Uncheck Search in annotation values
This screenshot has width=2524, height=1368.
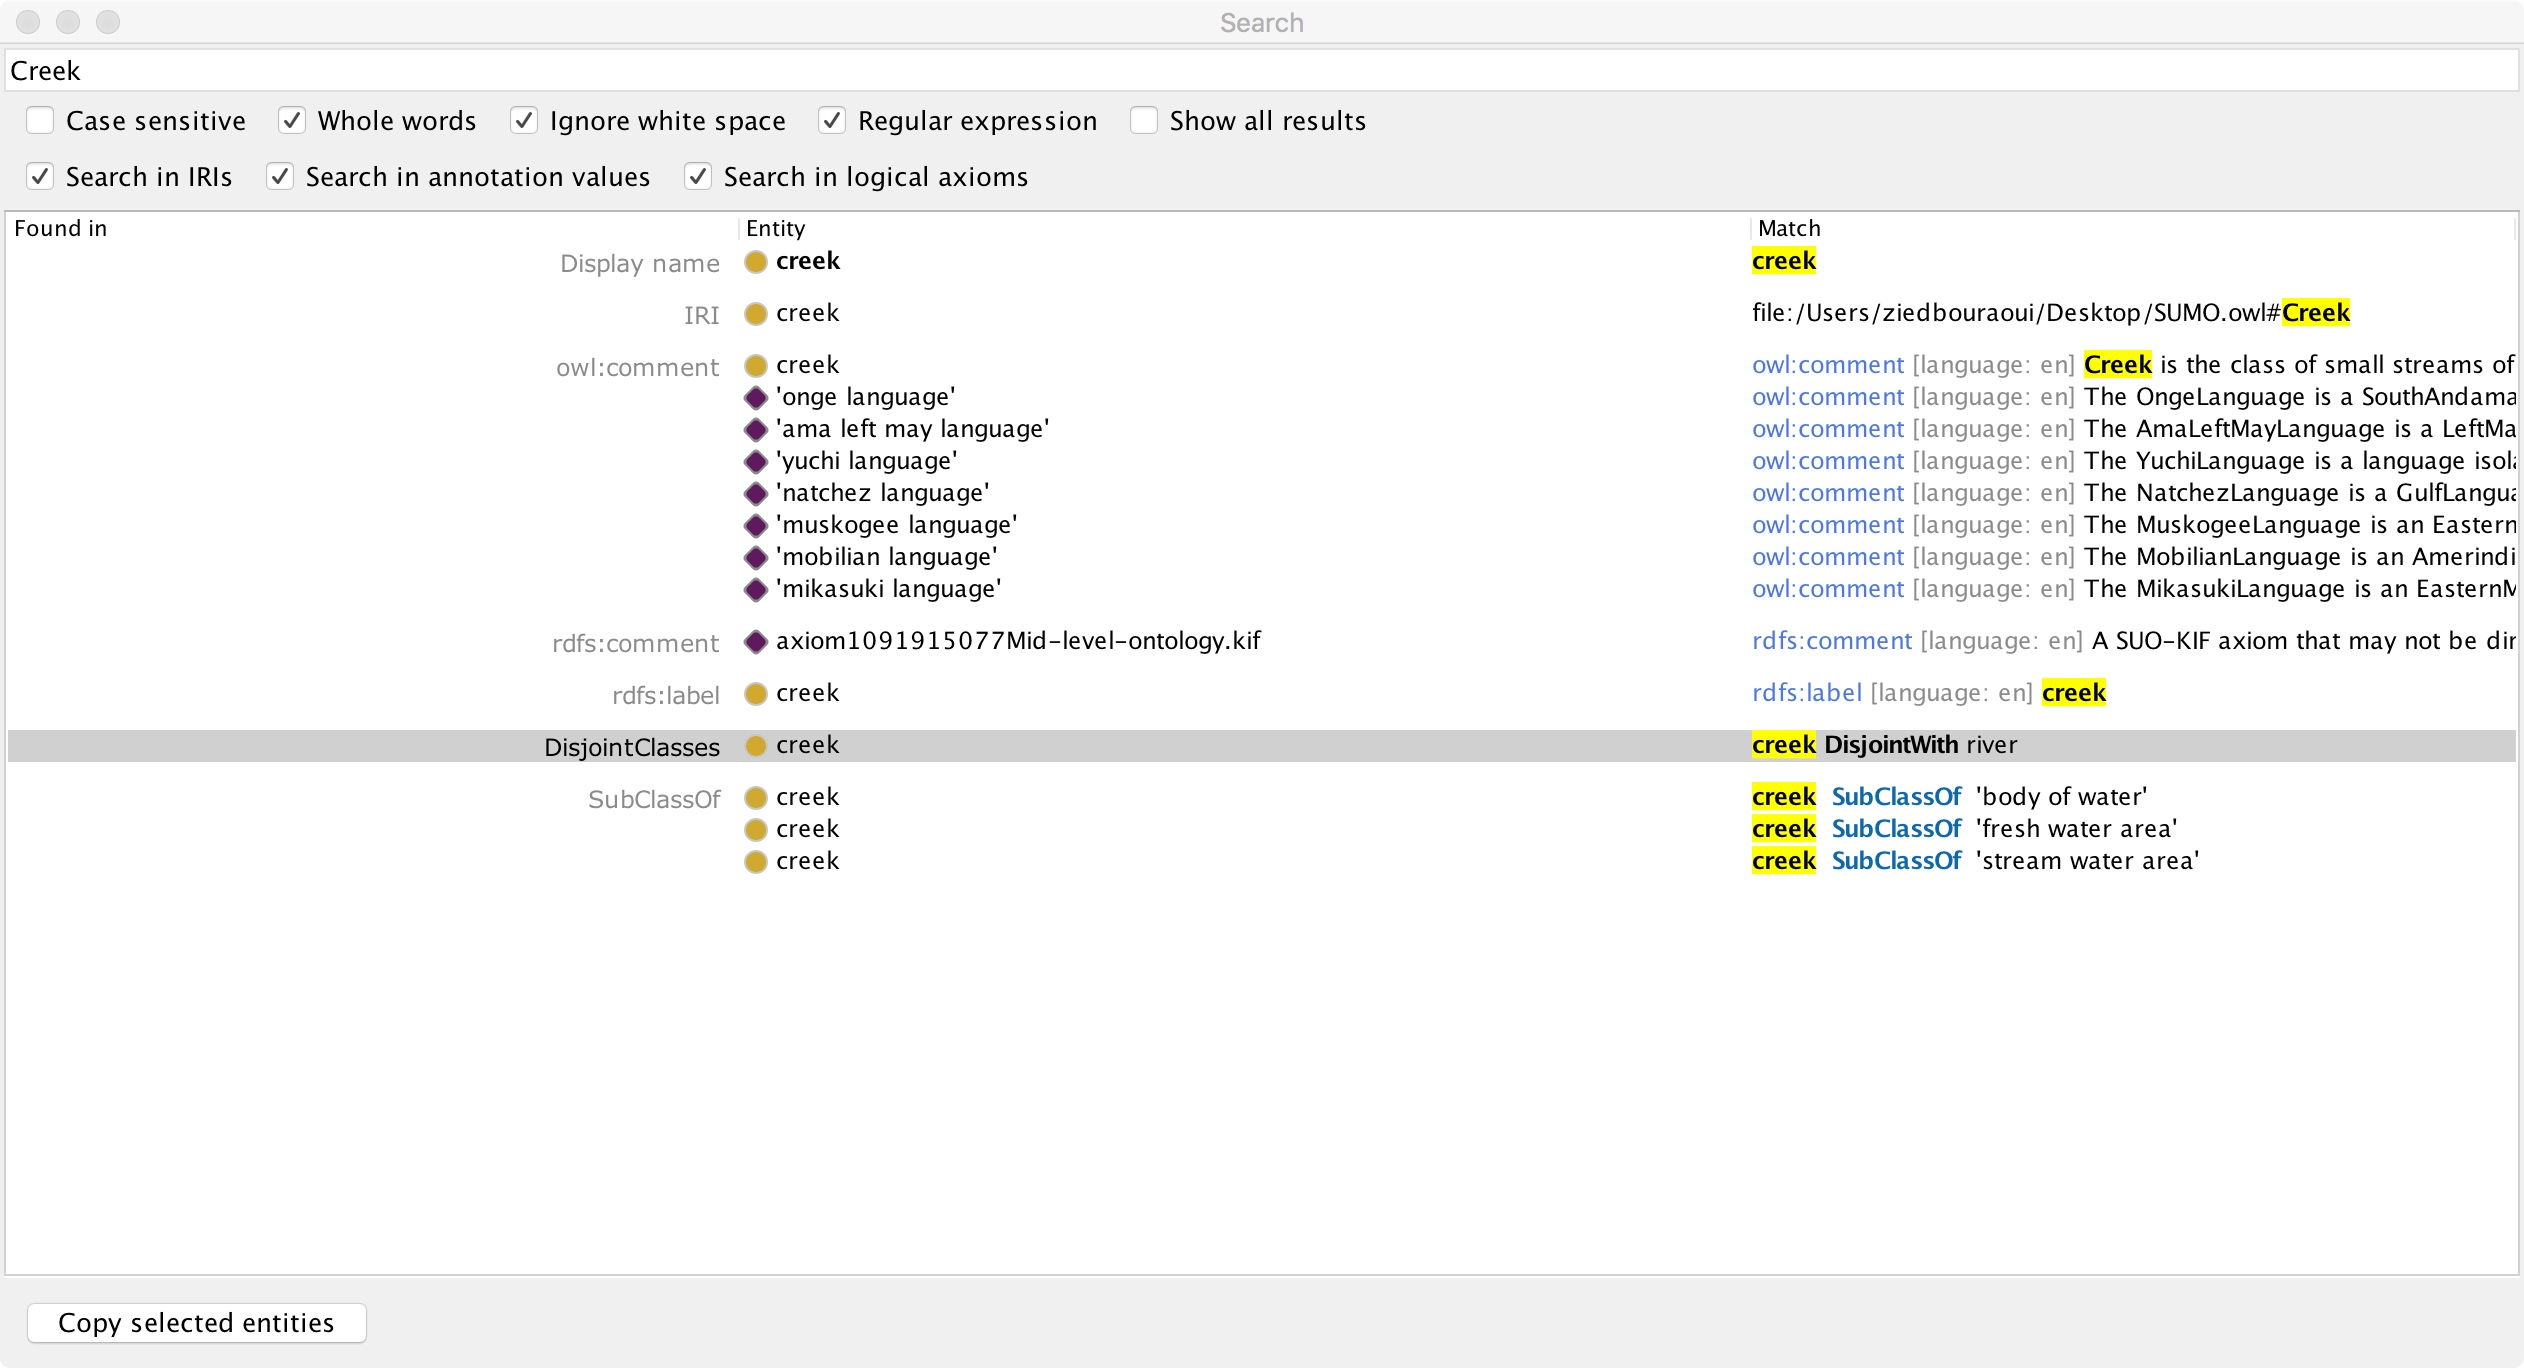pyautogui.click(x=280, y=177)
